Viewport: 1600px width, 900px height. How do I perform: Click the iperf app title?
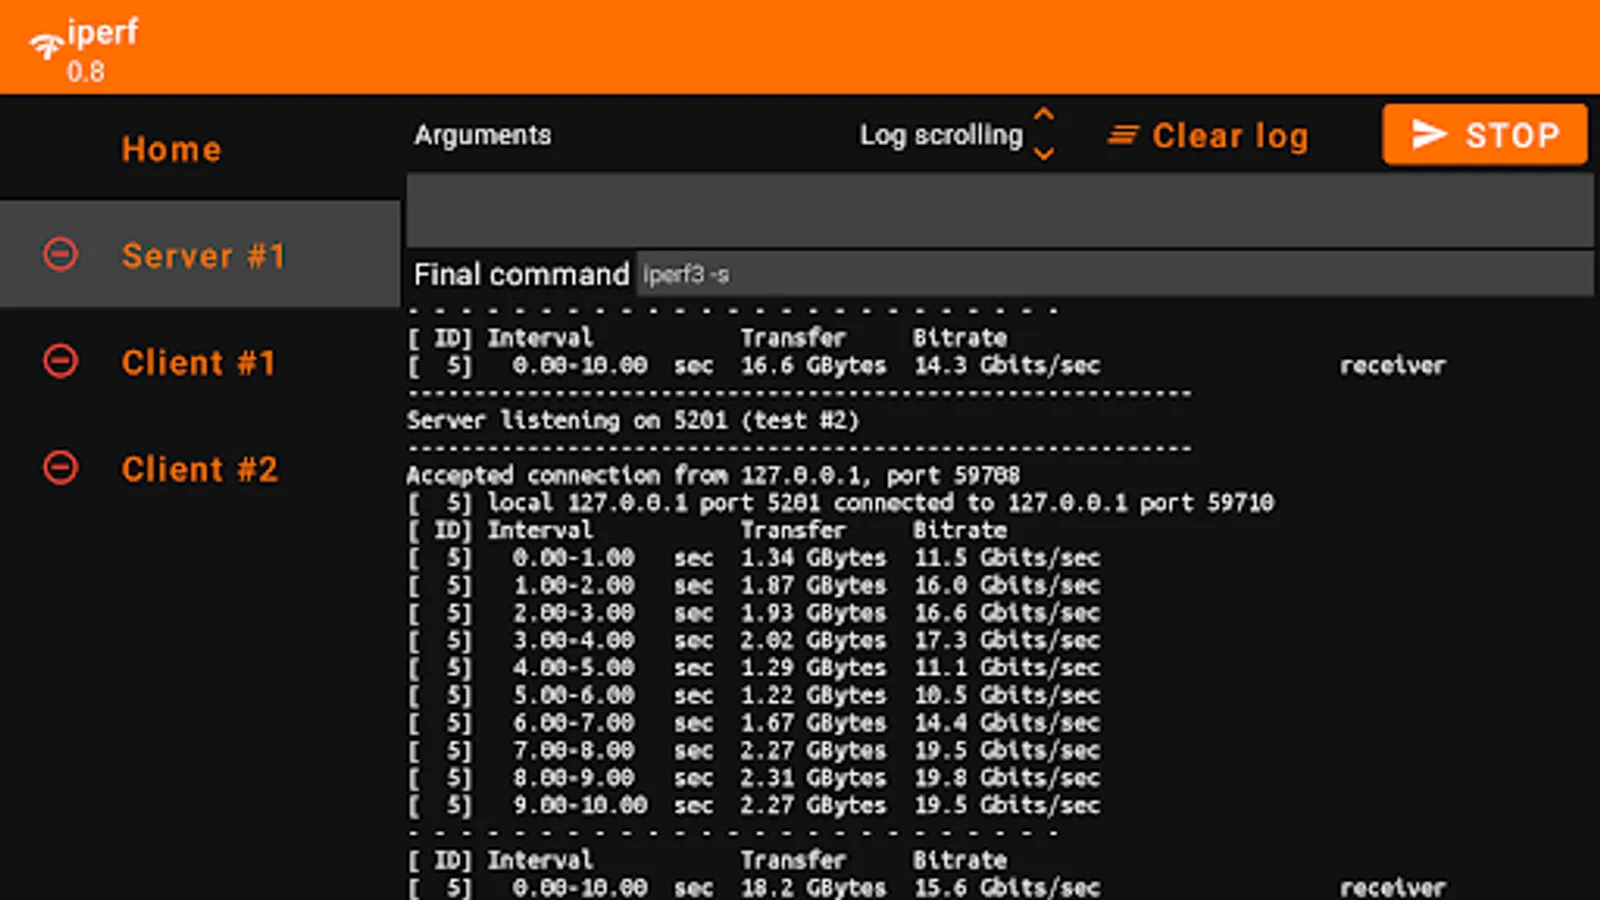coord(102,32)
